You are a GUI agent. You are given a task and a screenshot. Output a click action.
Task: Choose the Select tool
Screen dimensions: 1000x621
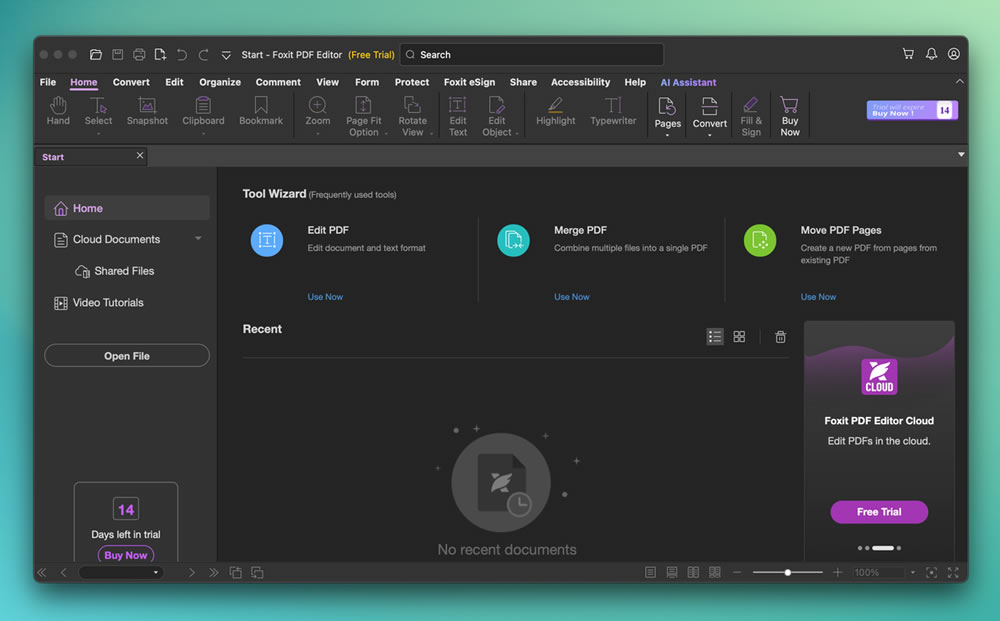coord(98,111)
